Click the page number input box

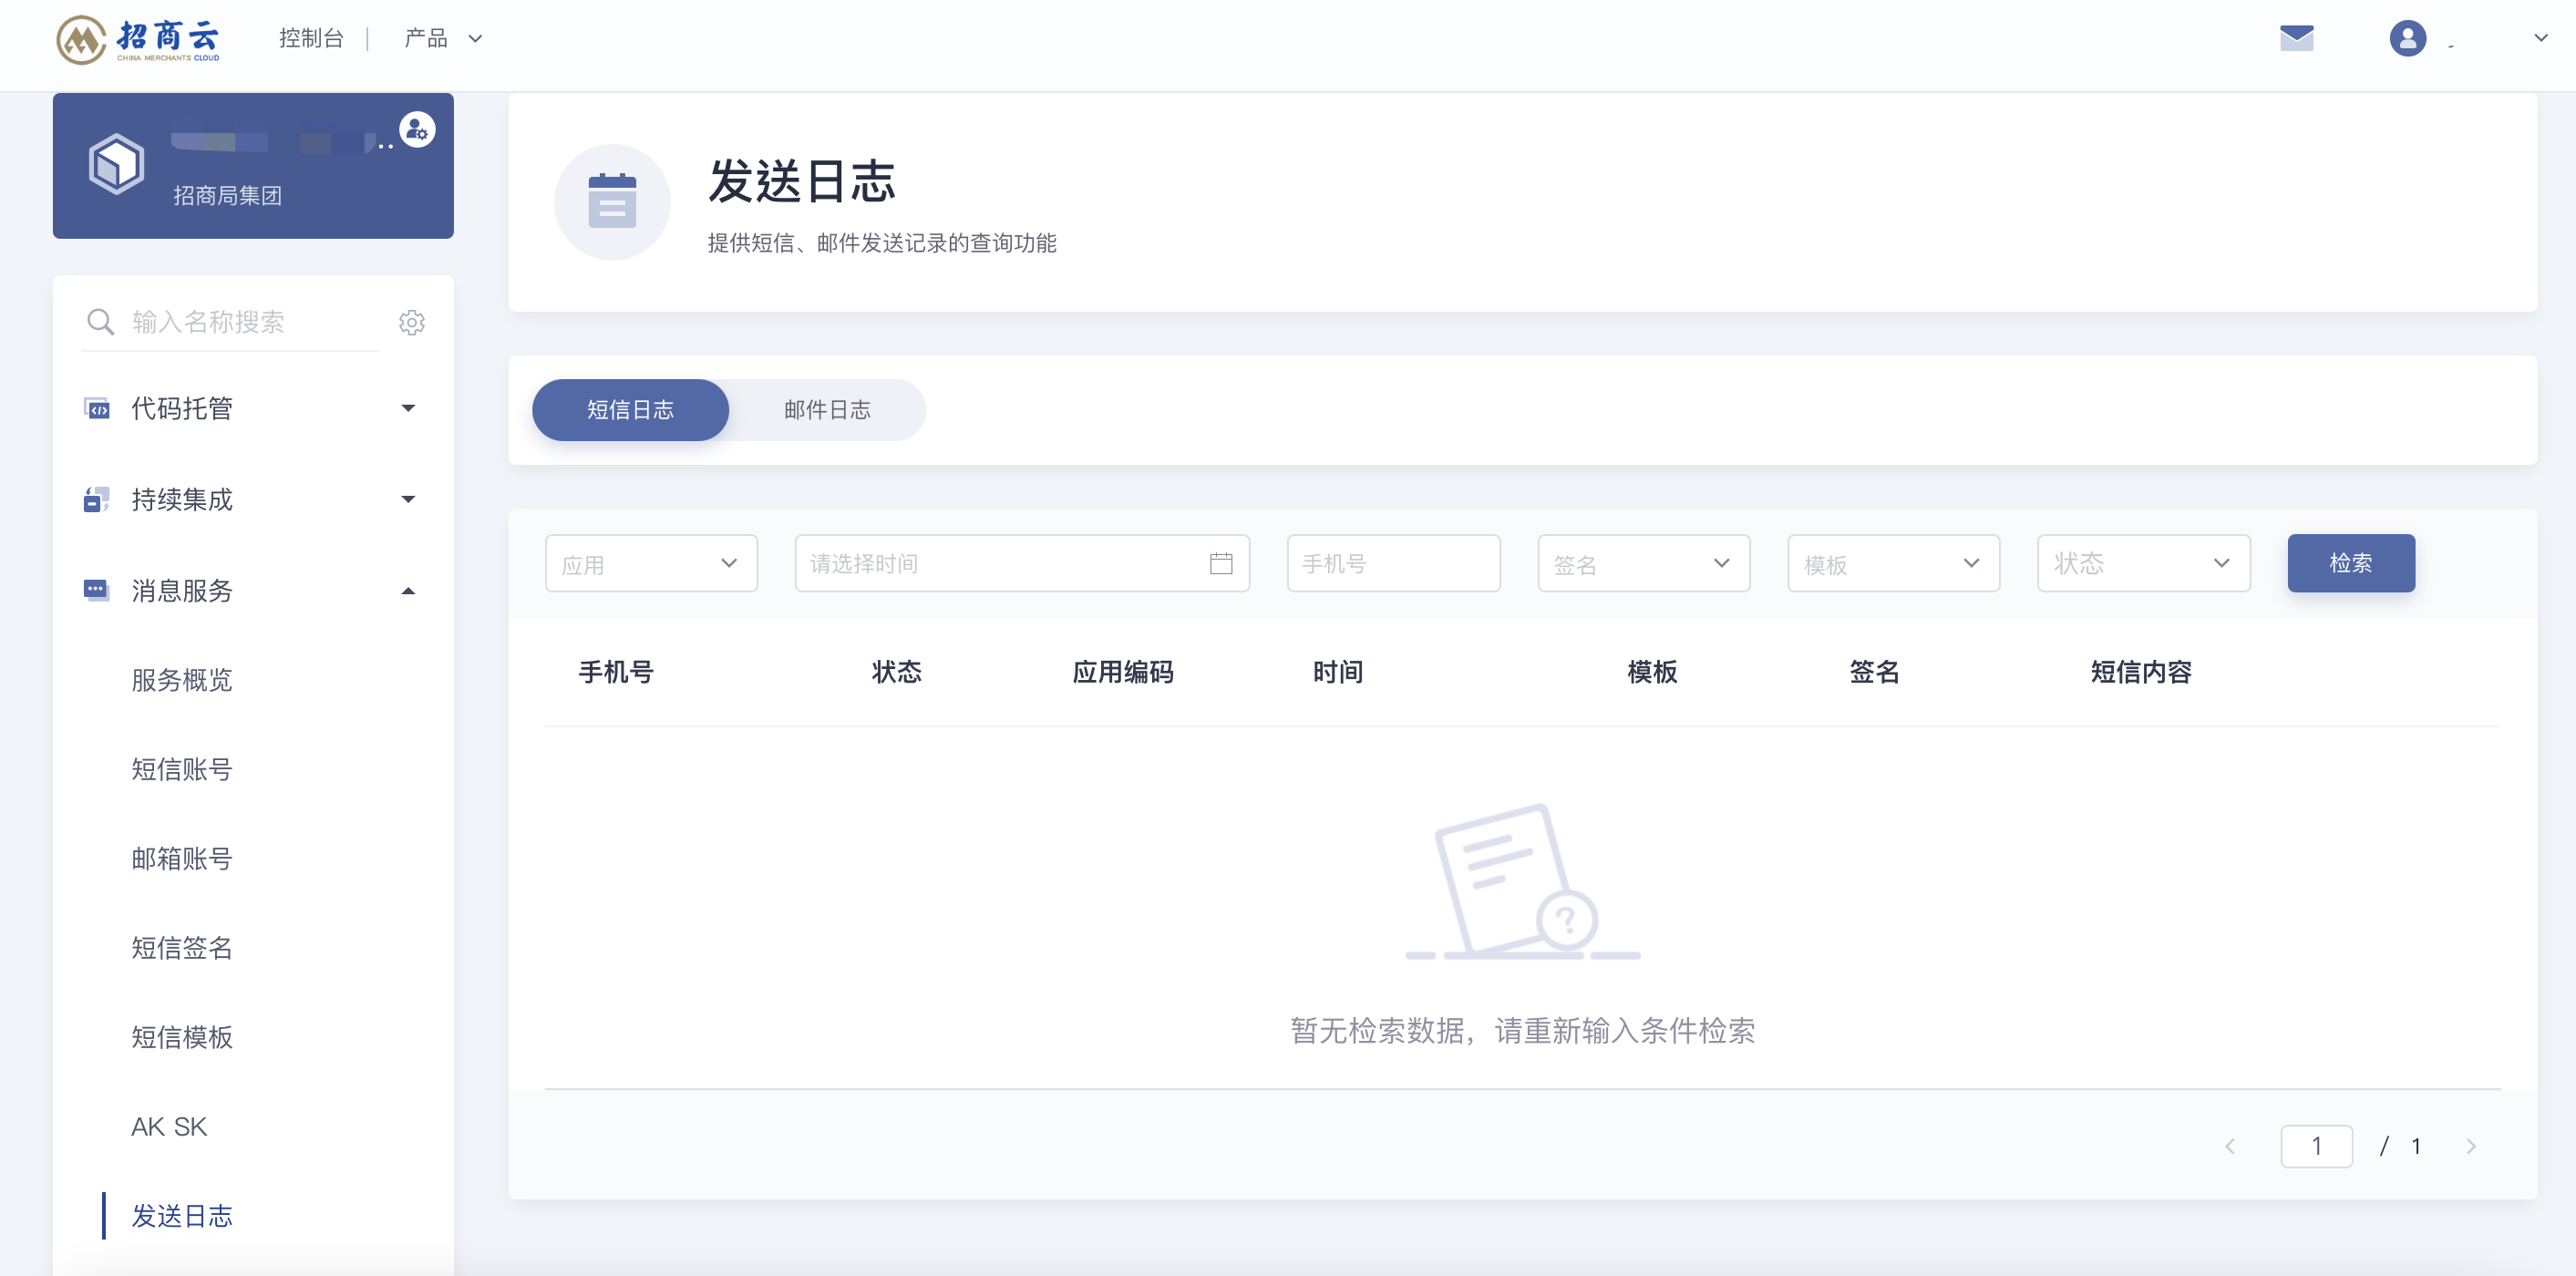[2316, 1146]
